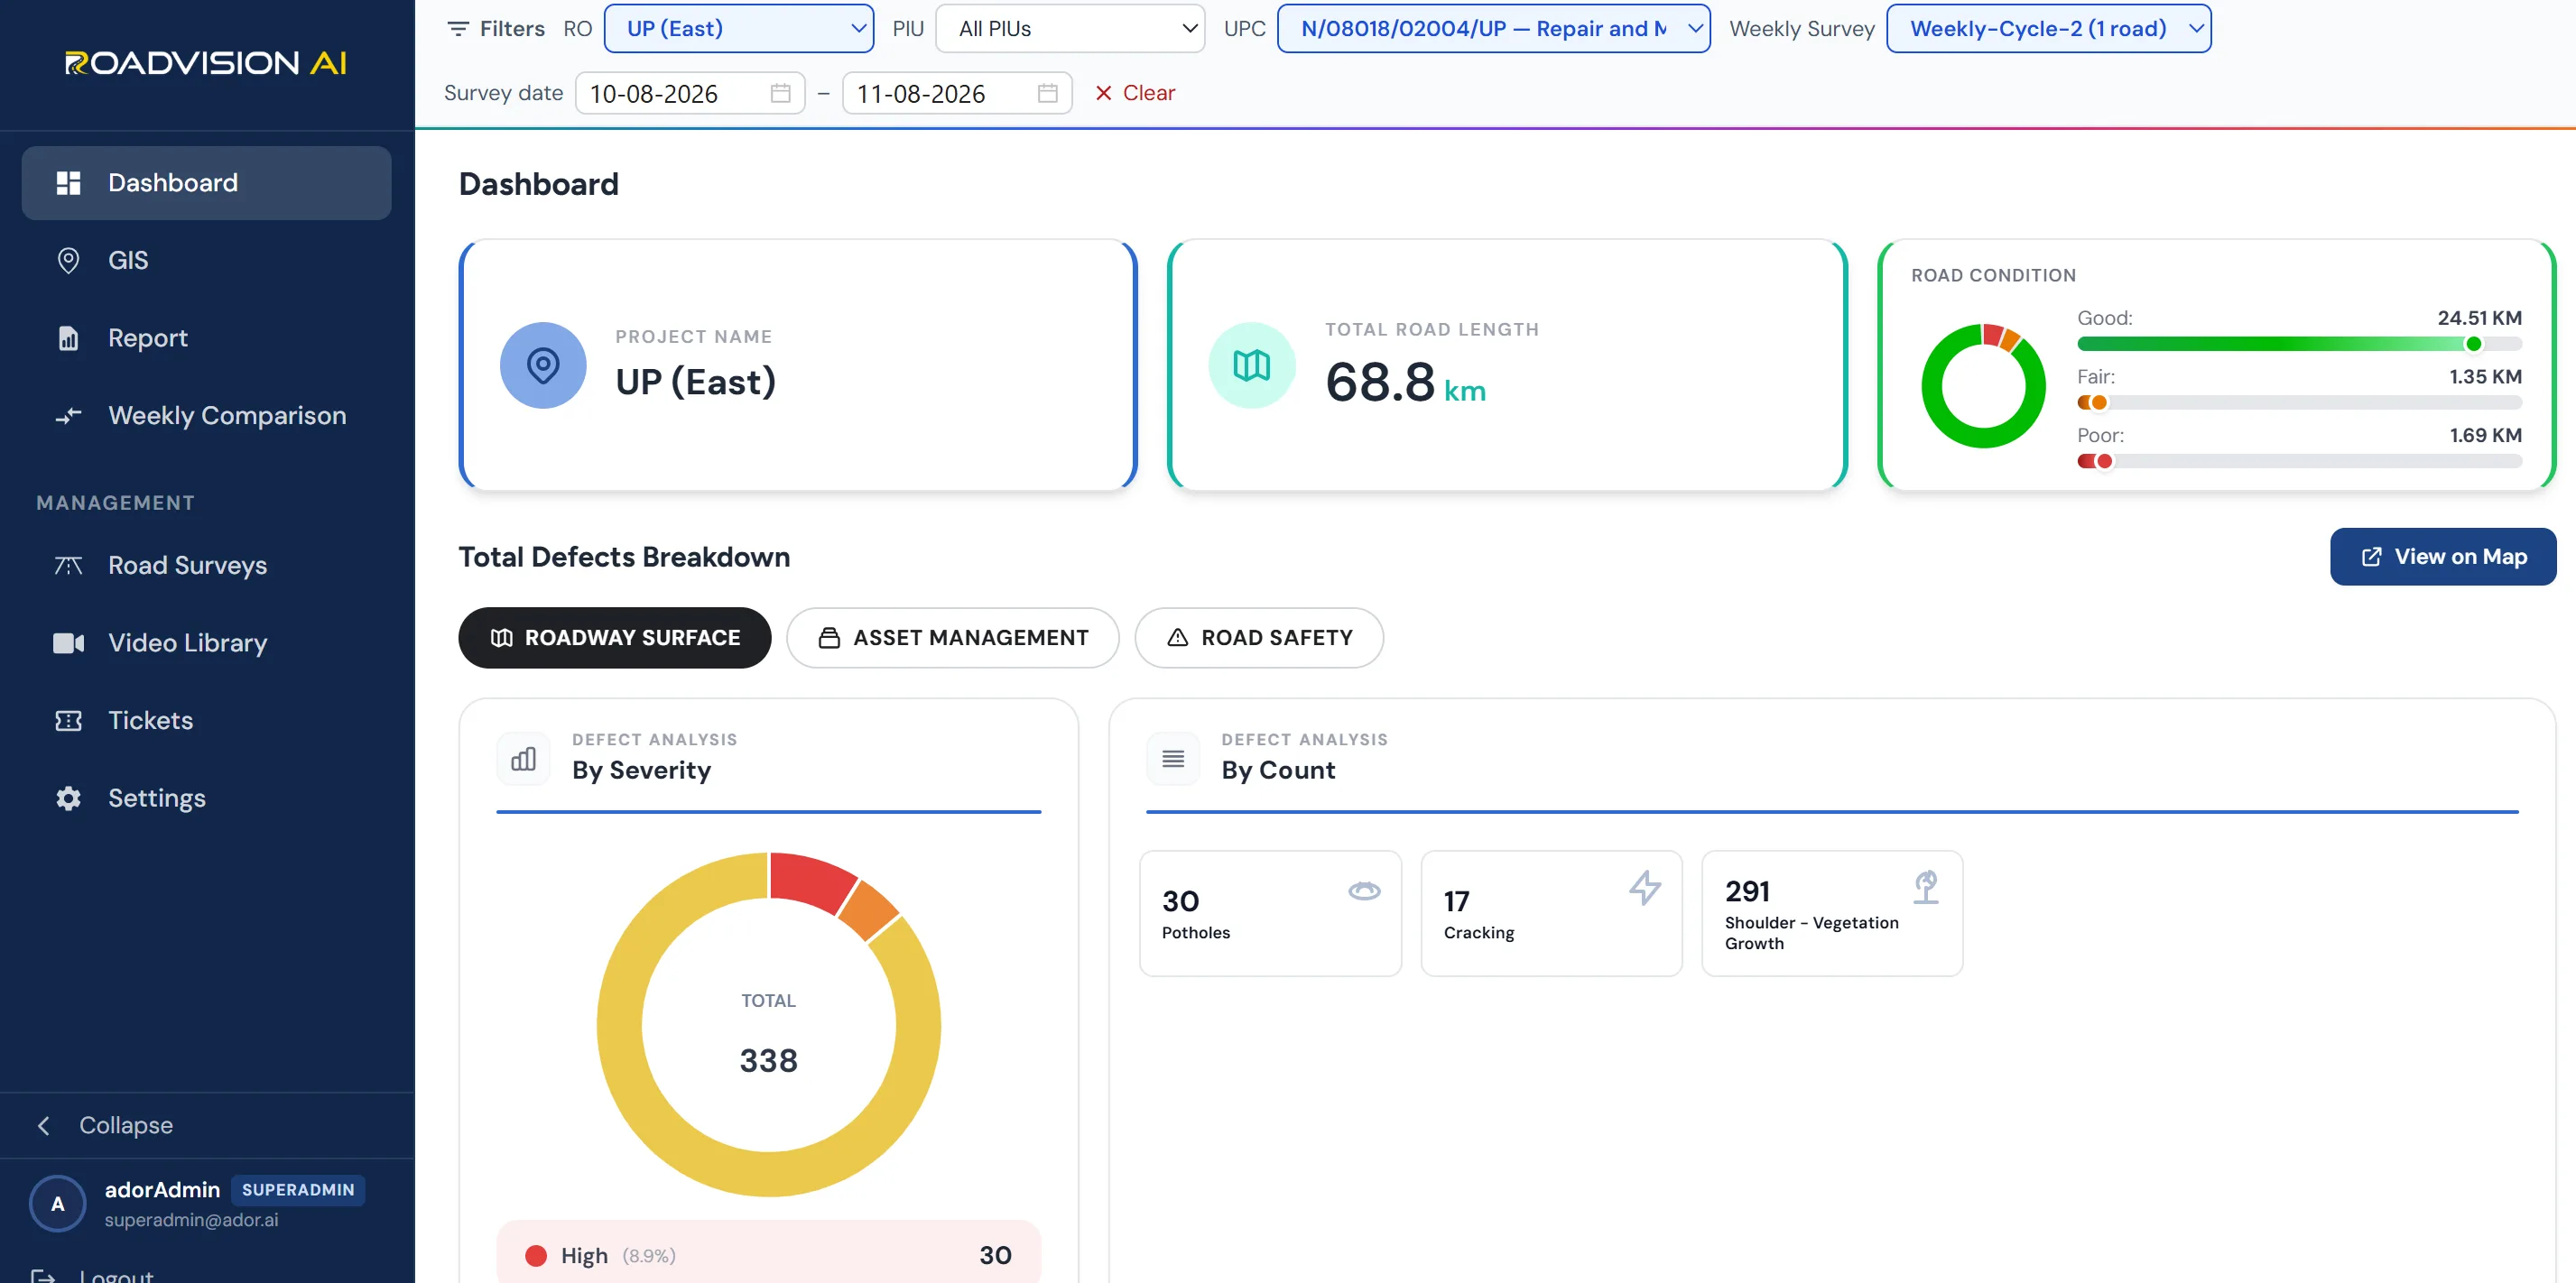Click the Road Surveys road icon
This screenshot has height=1283, width=2576.
[68, 565]
